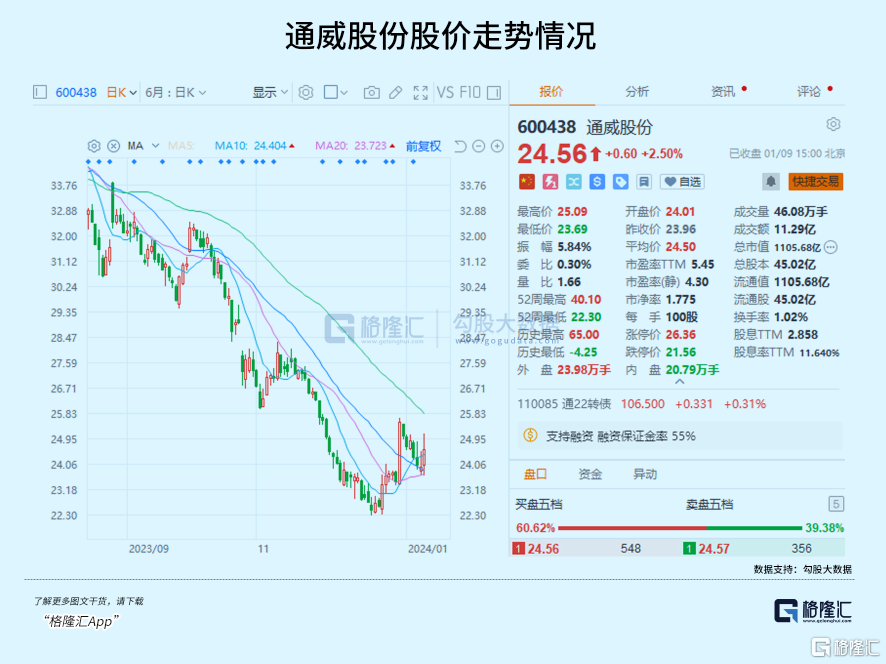Open the layout square dropdown
Viewport: 886px width, 664px height.
pos(335,92)
